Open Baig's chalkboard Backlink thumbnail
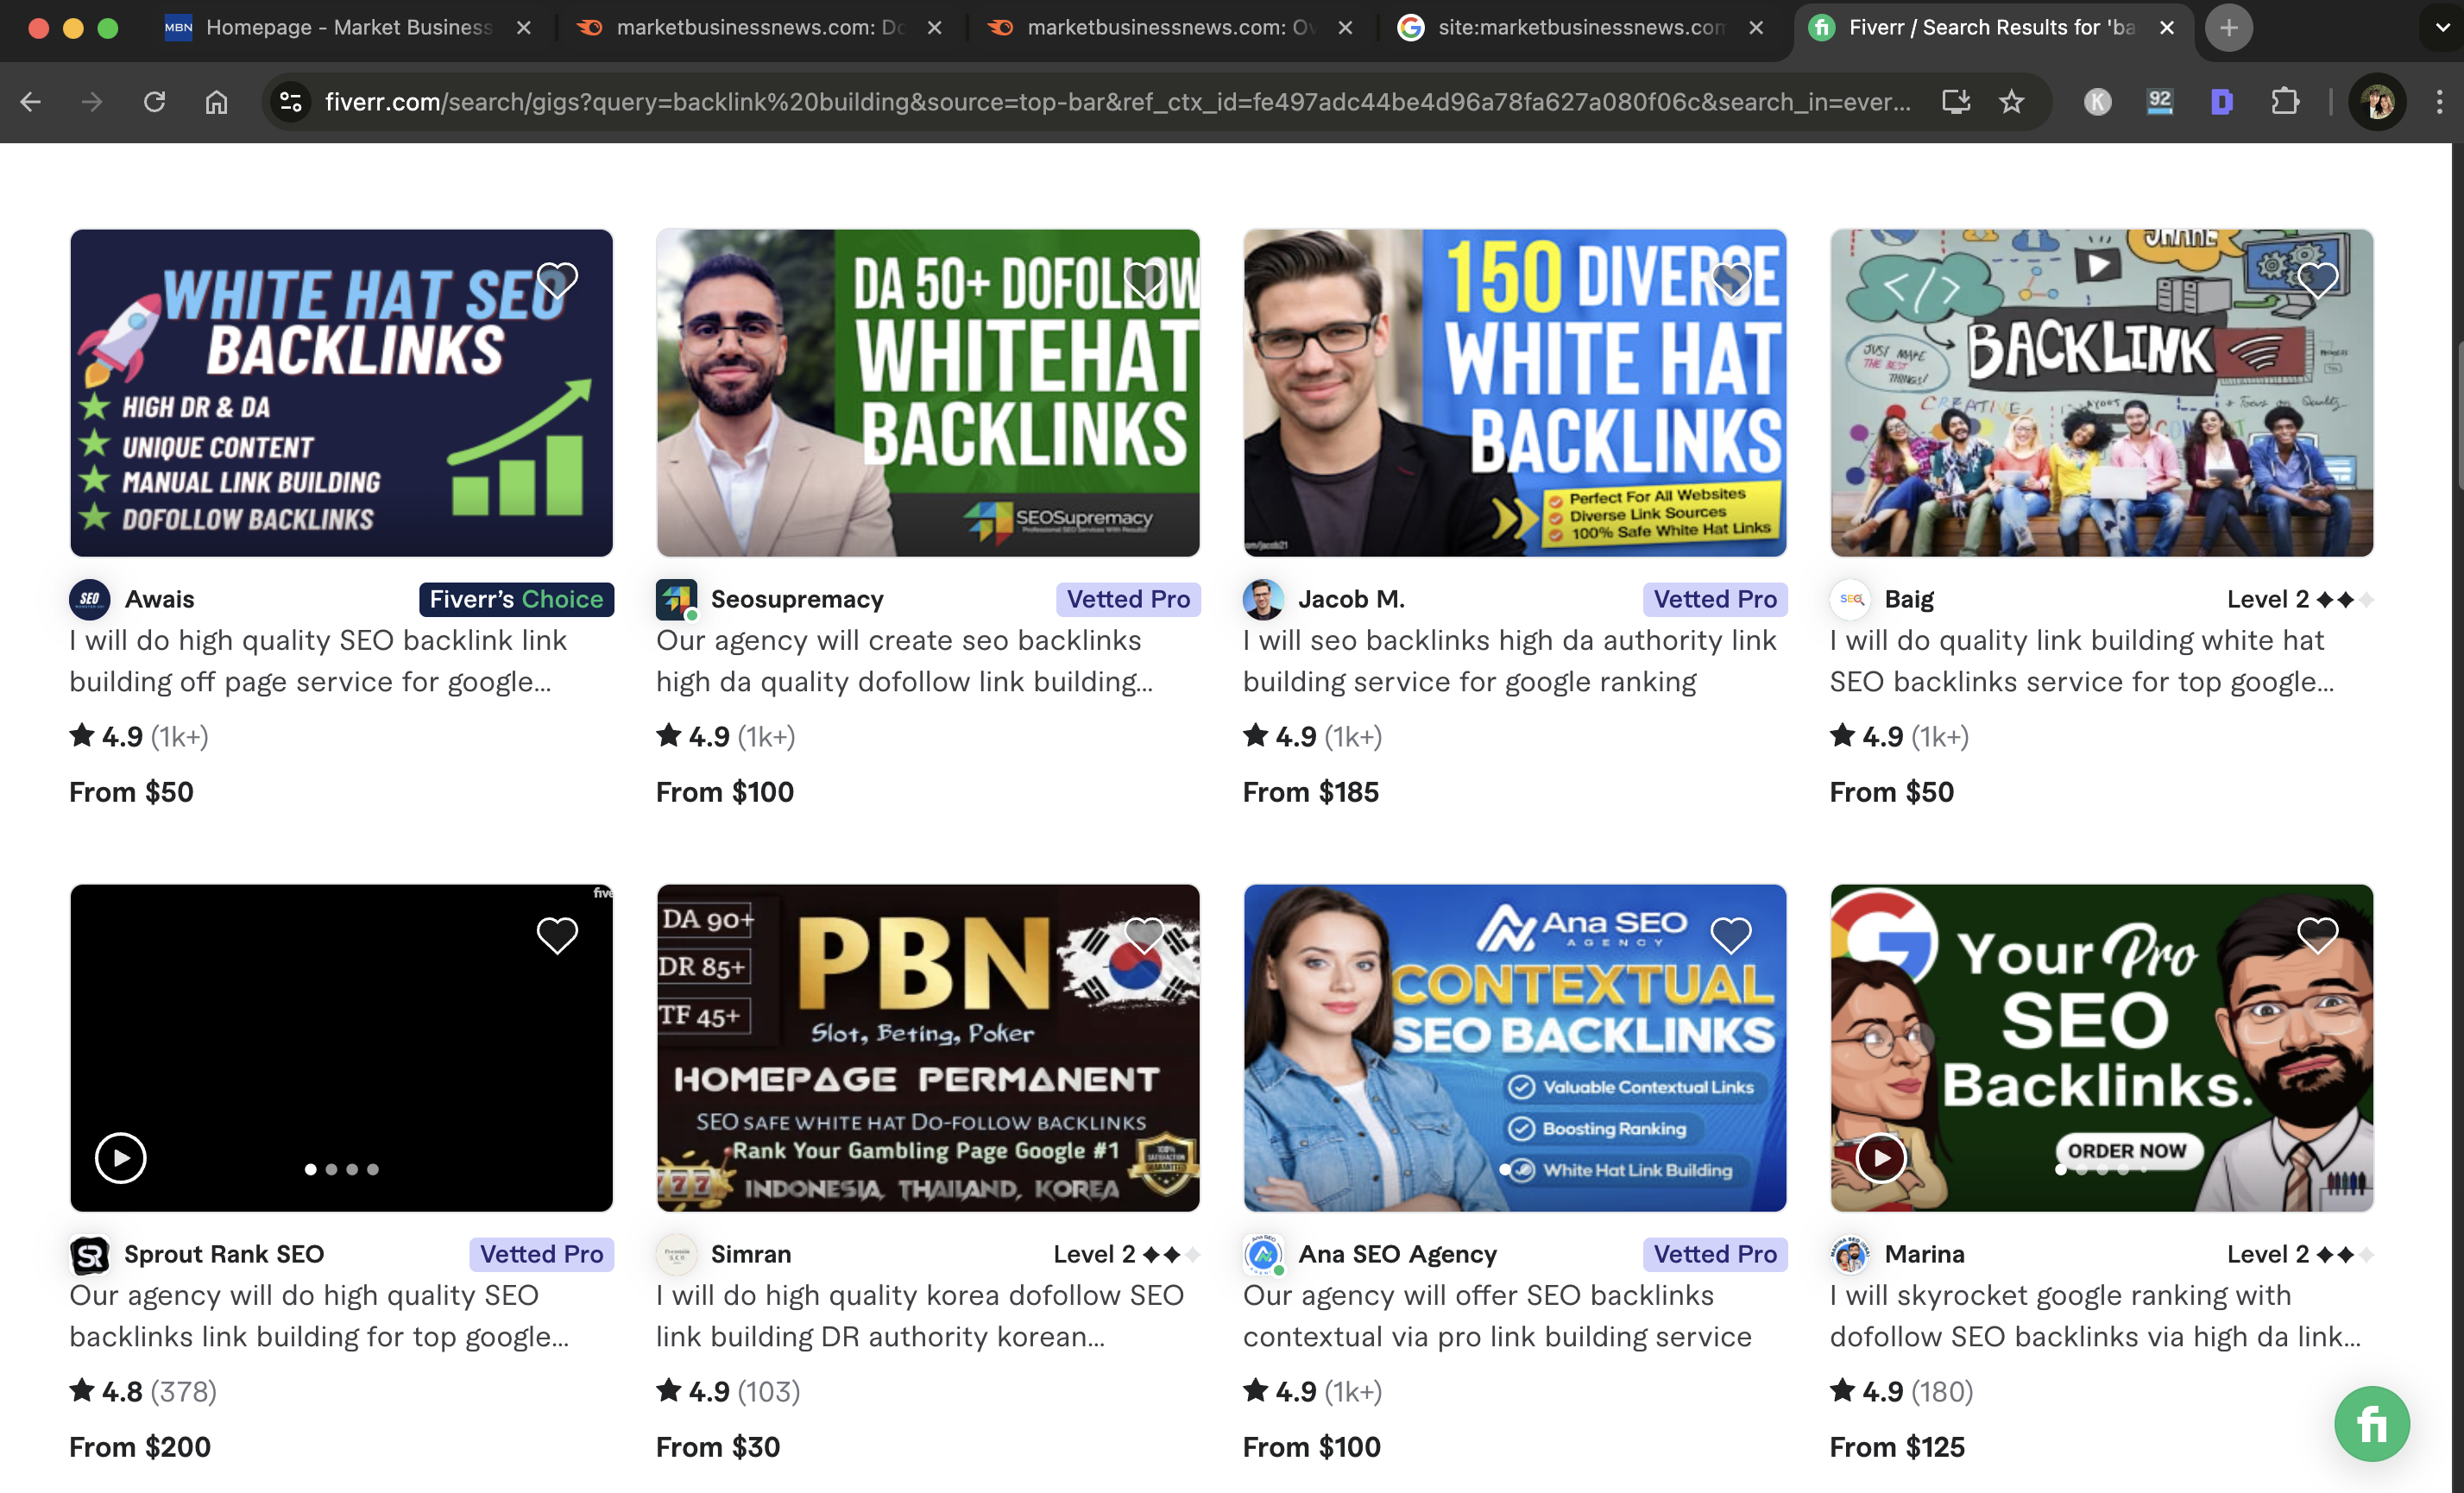This screenshot has width=2464, height=1493. [x=2101, y=393]
